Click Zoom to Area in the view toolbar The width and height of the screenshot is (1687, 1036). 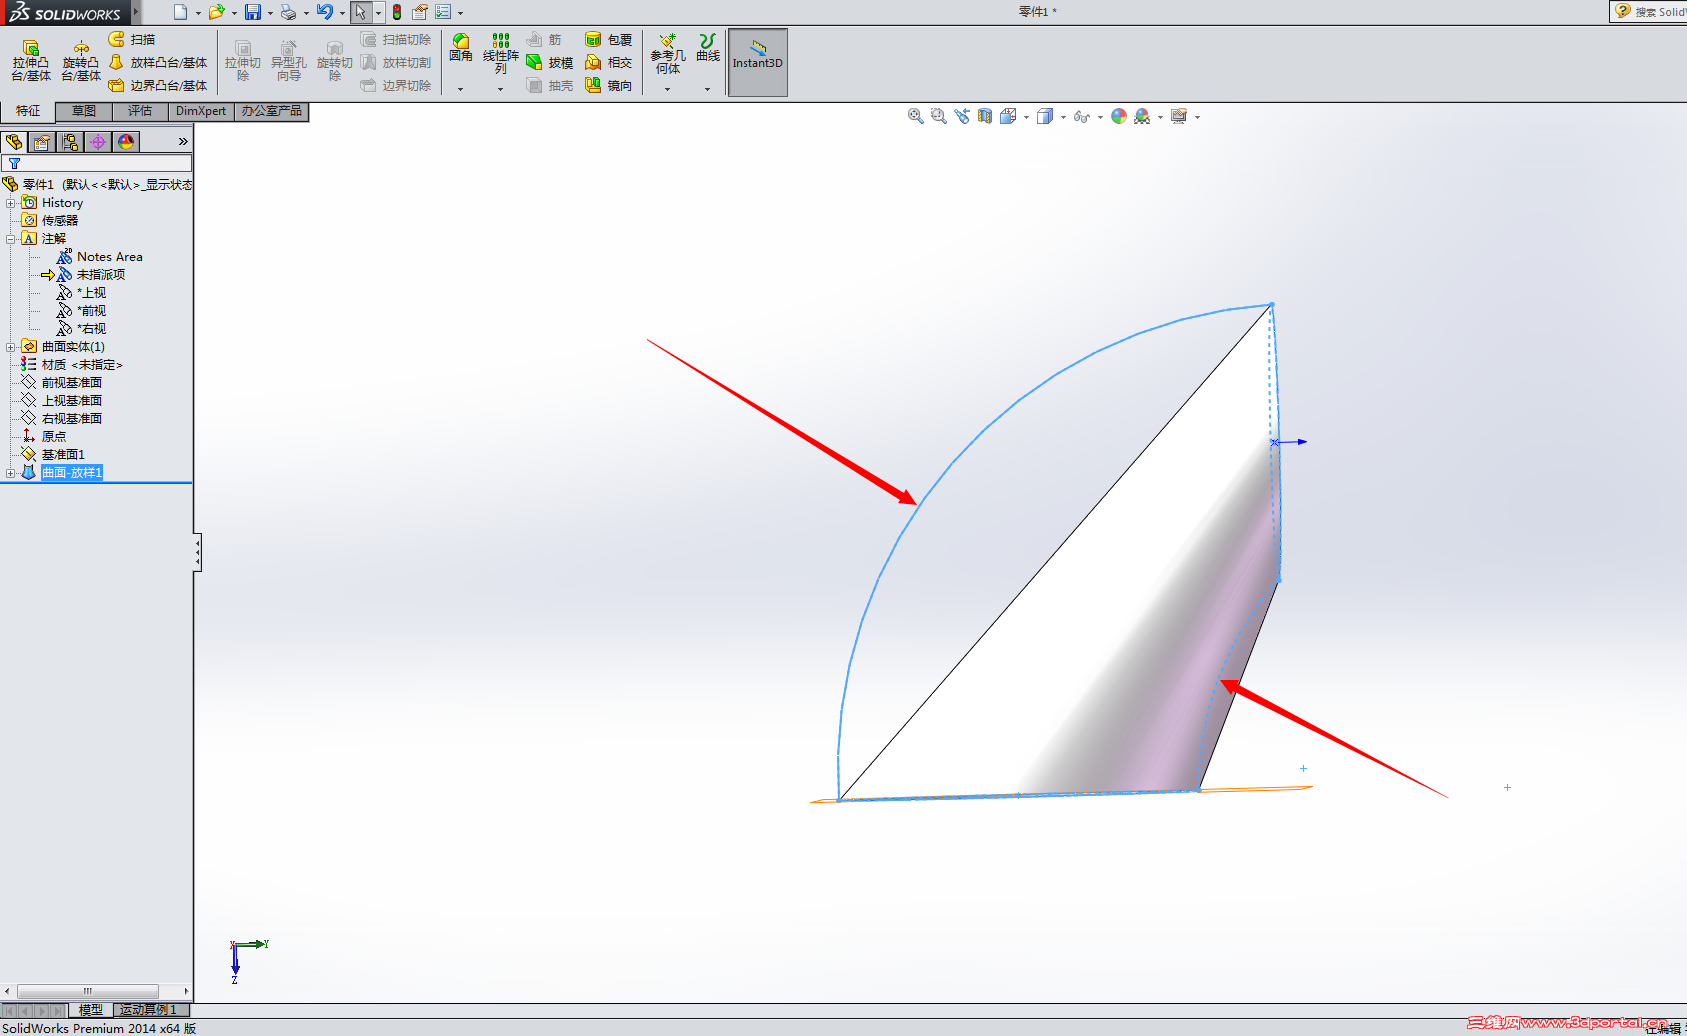click(938, 116)
